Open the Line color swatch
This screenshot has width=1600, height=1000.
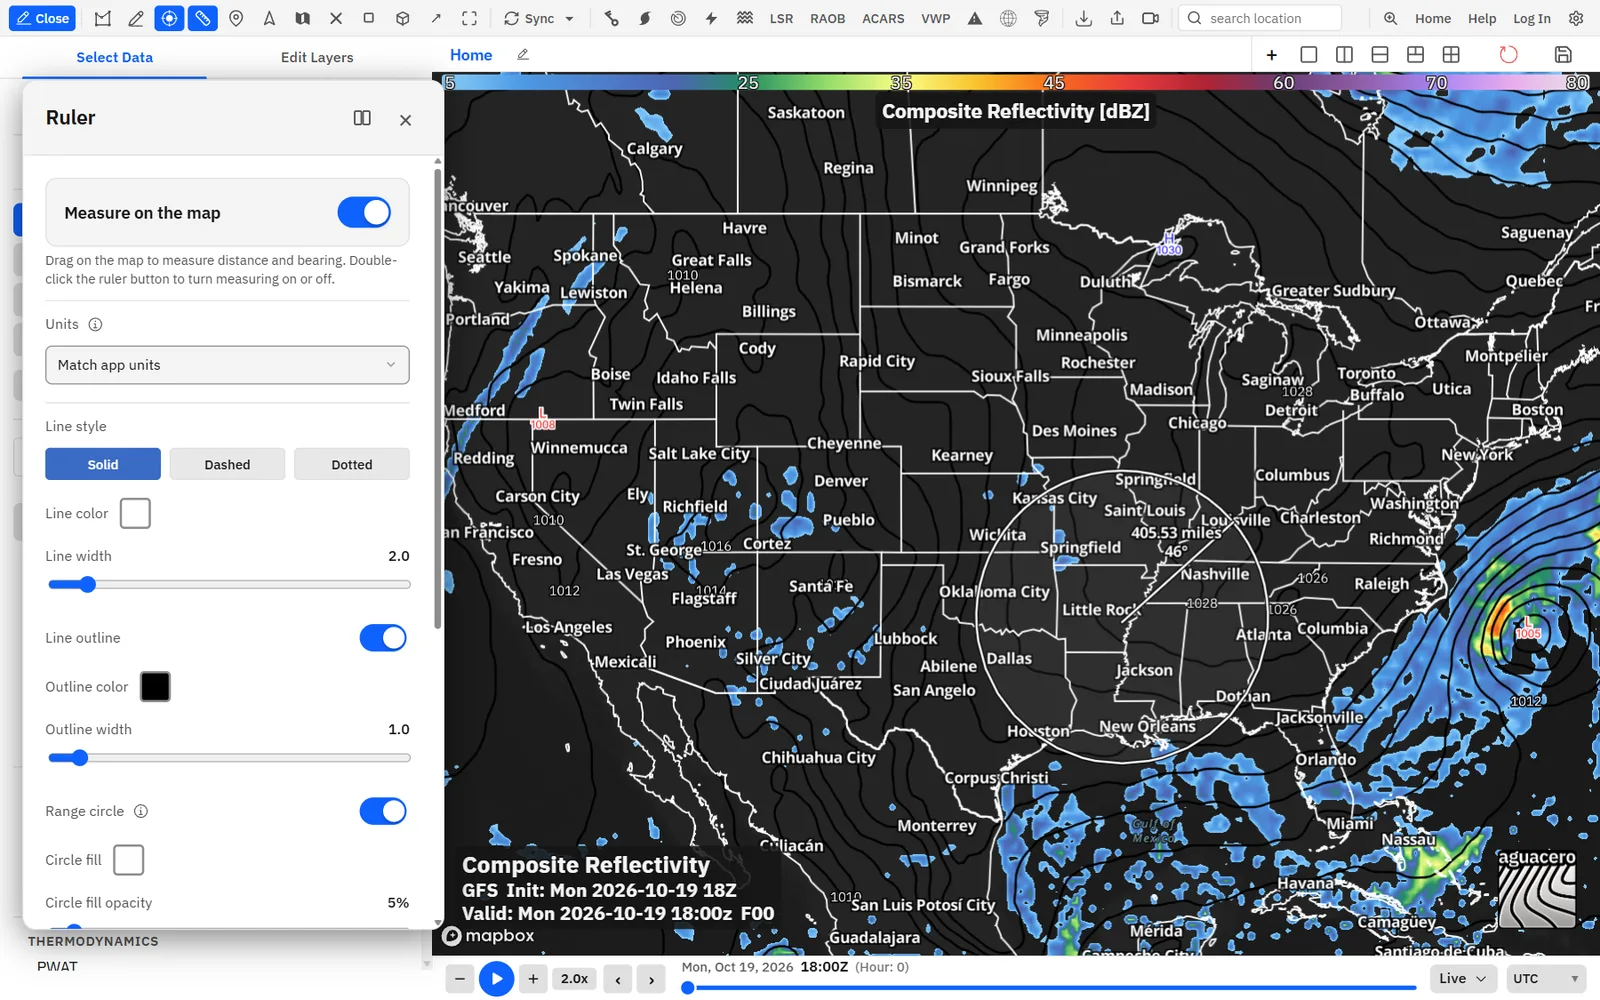135,513
